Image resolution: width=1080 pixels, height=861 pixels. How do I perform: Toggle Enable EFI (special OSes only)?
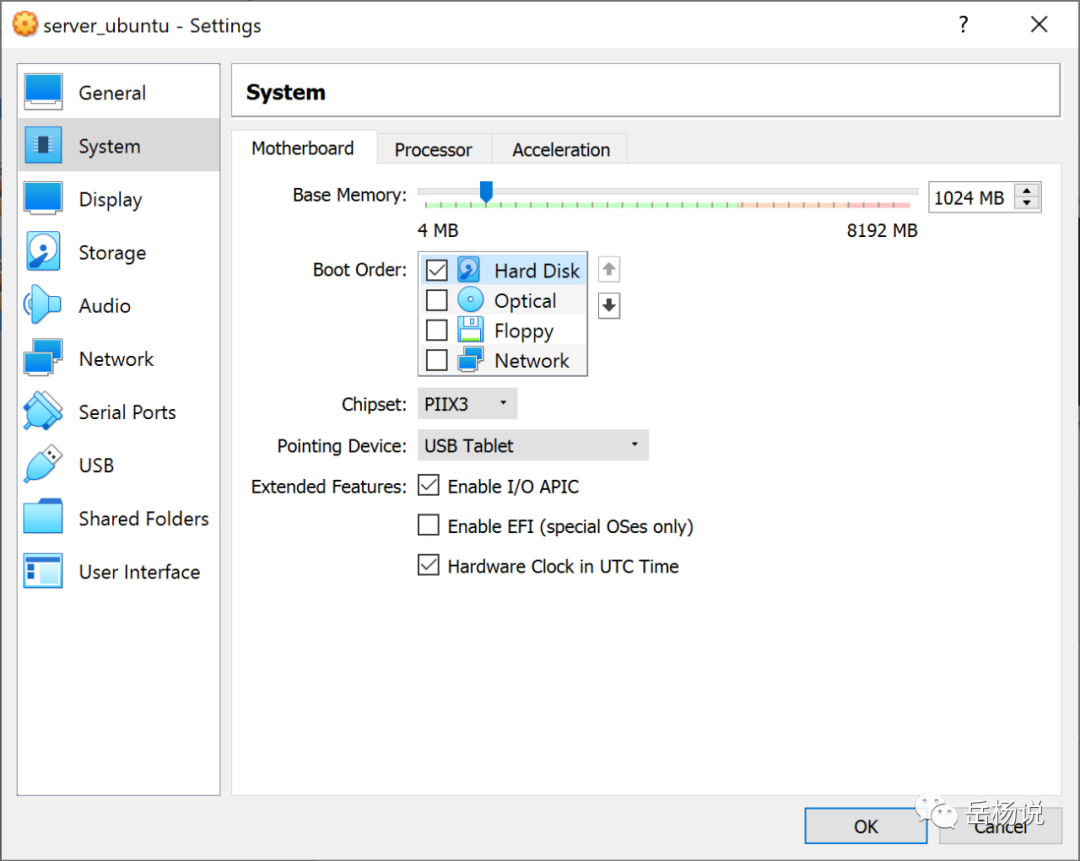coord(428,526)
